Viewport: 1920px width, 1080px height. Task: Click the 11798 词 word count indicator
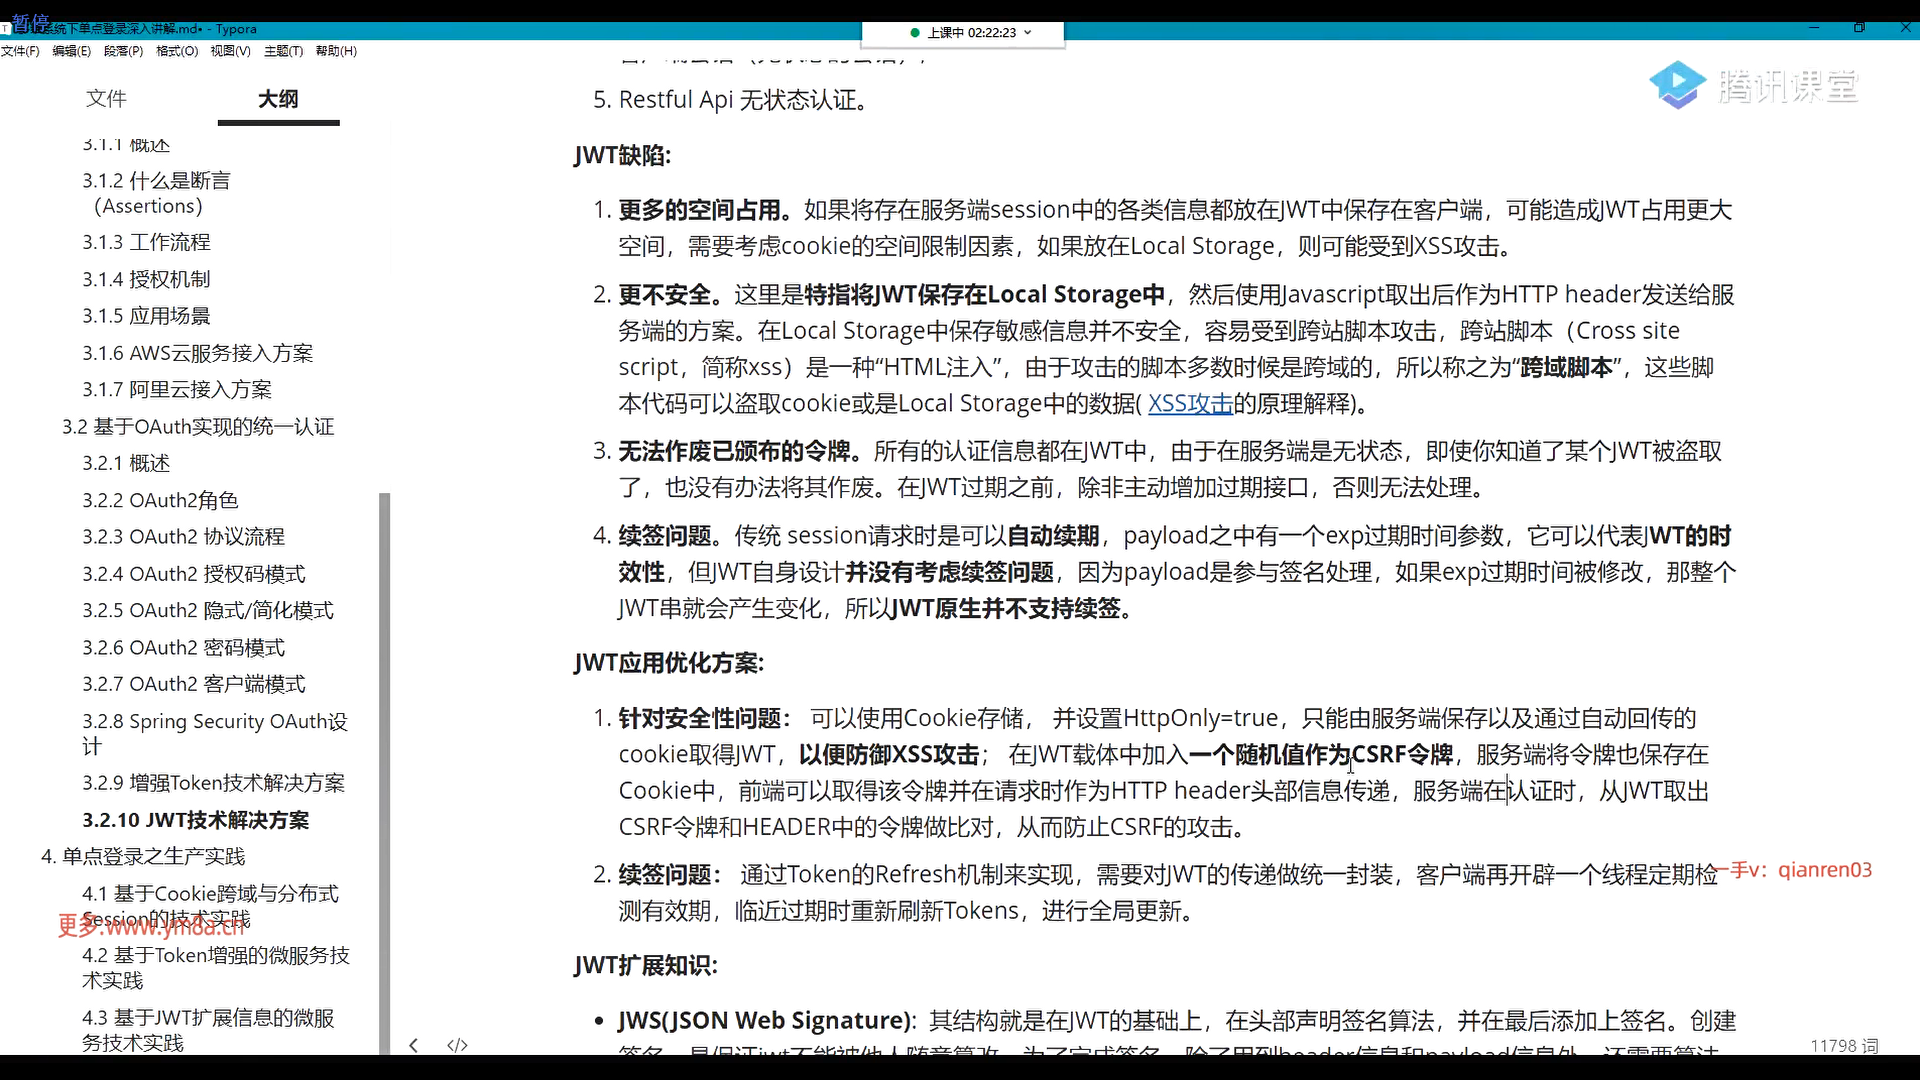pyautogui.click(x=1844, y=1045)
